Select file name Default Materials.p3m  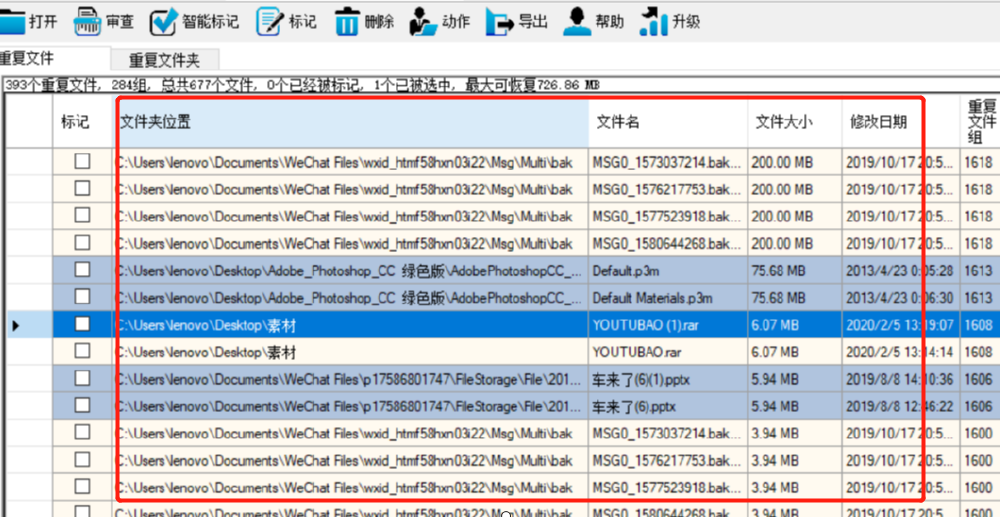coord(652,298)
